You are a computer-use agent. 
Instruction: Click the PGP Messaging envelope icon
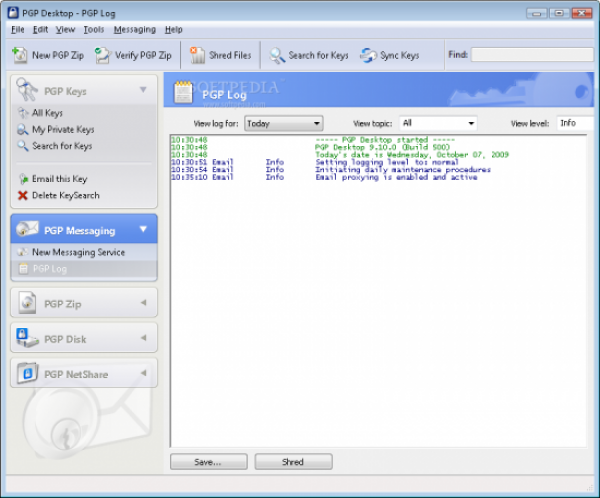[x=27, y=229]
